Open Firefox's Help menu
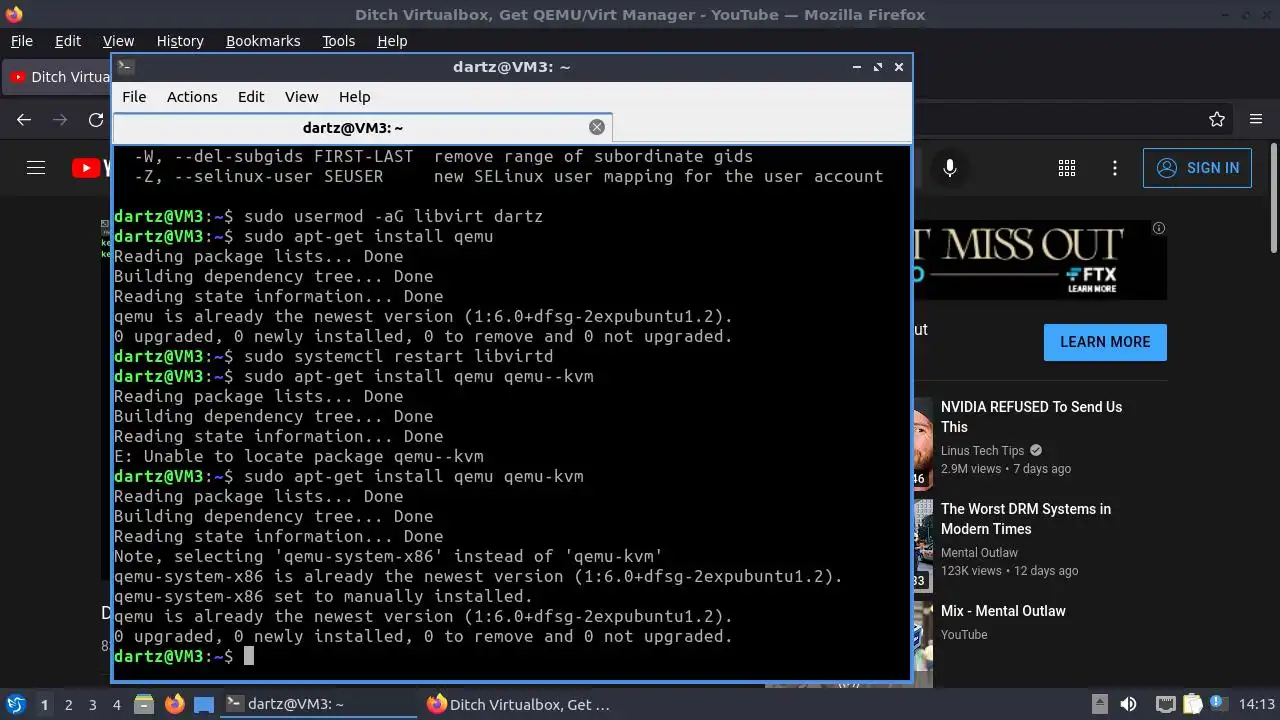 coord(392,41)
